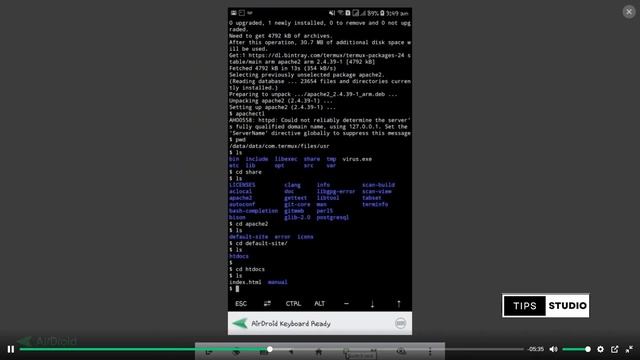Click 'terminfo' directory entry
The image size is (640, 360).
(x=375, y=204)
